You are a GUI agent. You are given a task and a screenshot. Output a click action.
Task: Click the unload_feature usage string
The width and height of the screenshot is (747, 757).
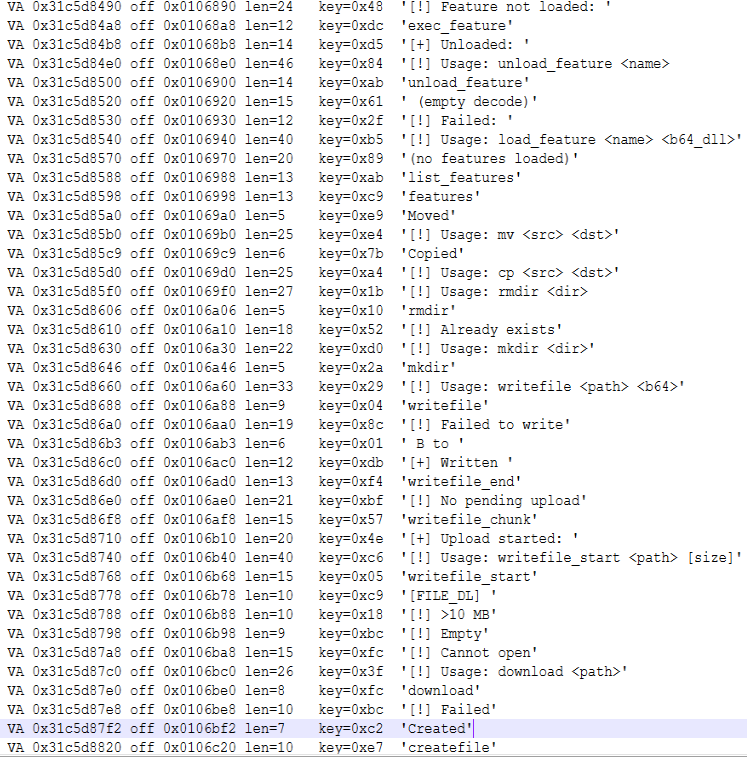(x=536, y=64)
